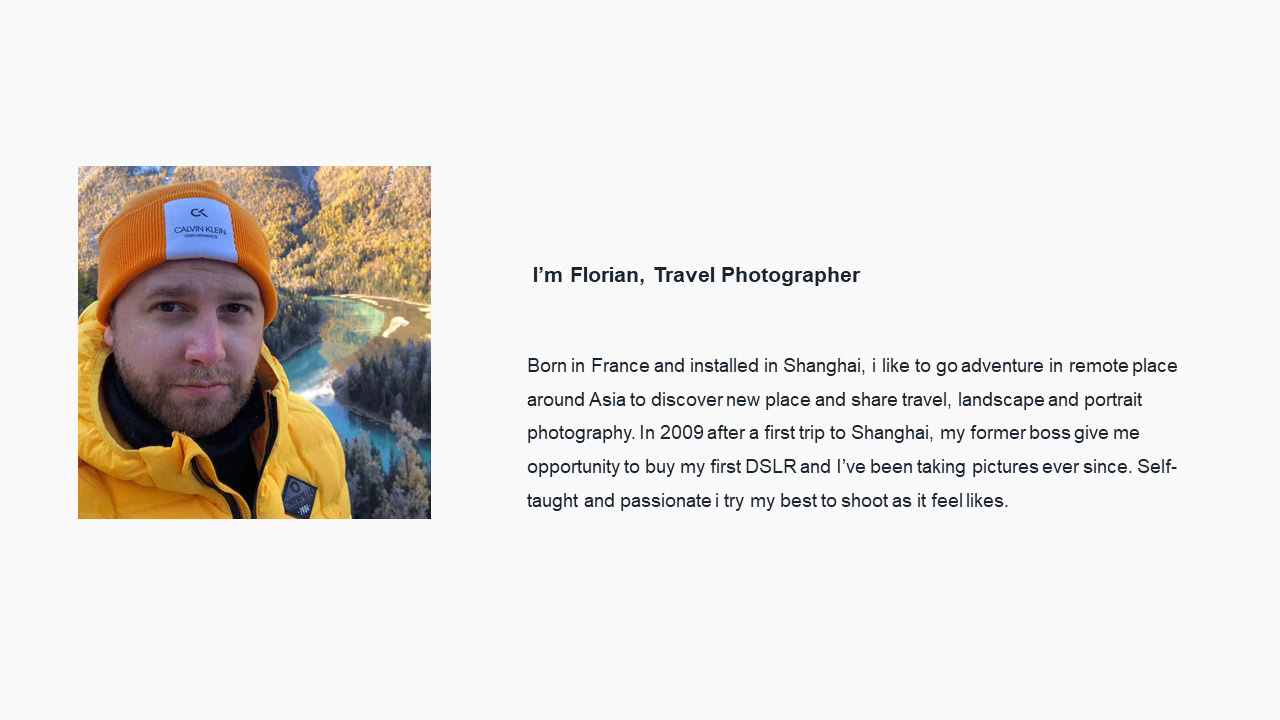The image size is (1280, 720).
Task: Click the word "remote" in the first line
Action: (x=1098, y=366)
